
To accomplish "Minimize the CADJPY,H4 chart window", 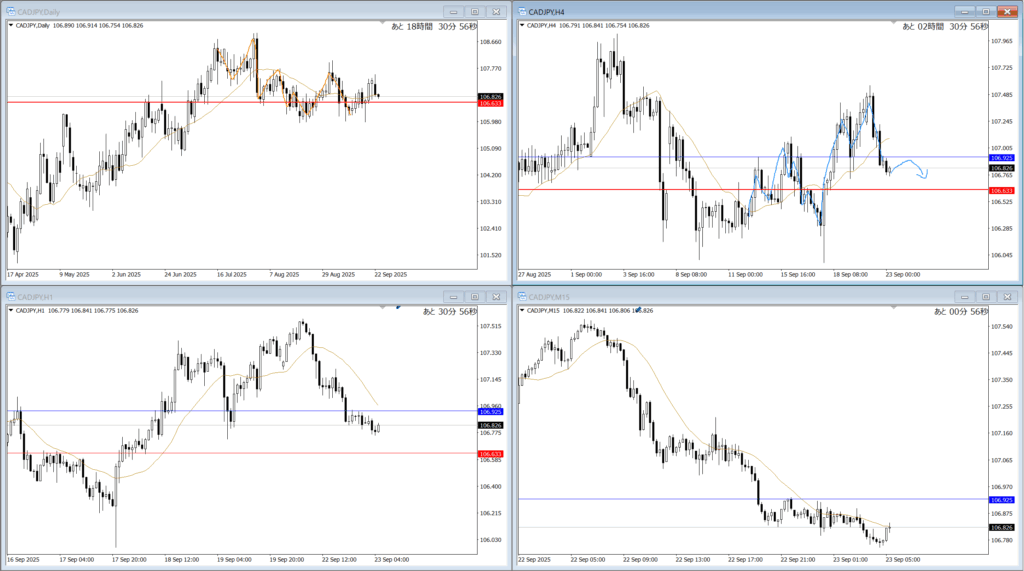I will tap(963, 11).
